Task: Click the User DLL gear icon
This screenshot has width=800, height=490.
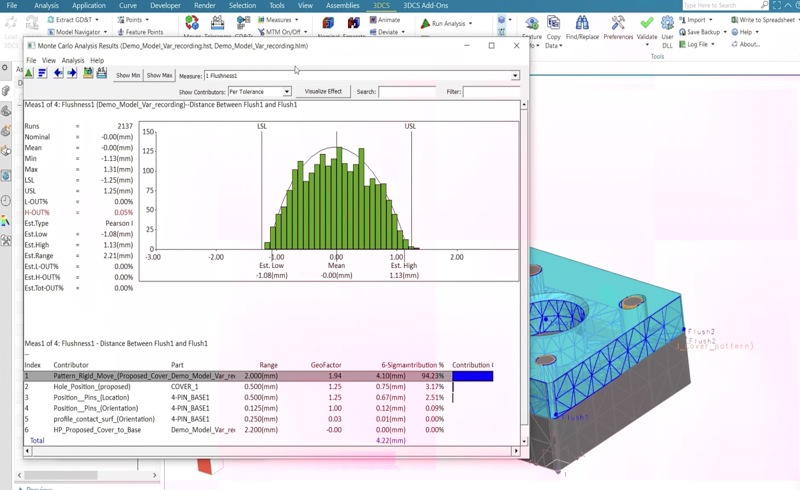Action: (x=667, y=23)
